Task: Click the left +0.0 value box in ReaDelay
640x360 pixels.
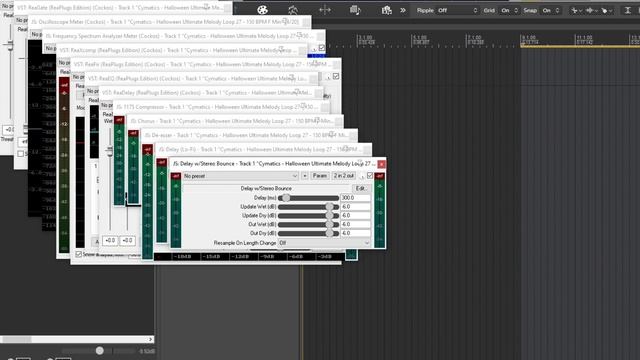Action: (110, 241)
